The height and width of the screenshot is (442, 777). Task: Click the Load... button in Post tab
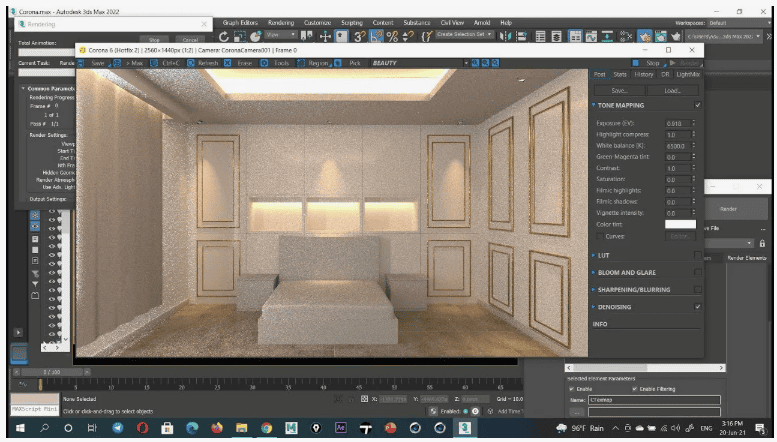tap(672, 91)
